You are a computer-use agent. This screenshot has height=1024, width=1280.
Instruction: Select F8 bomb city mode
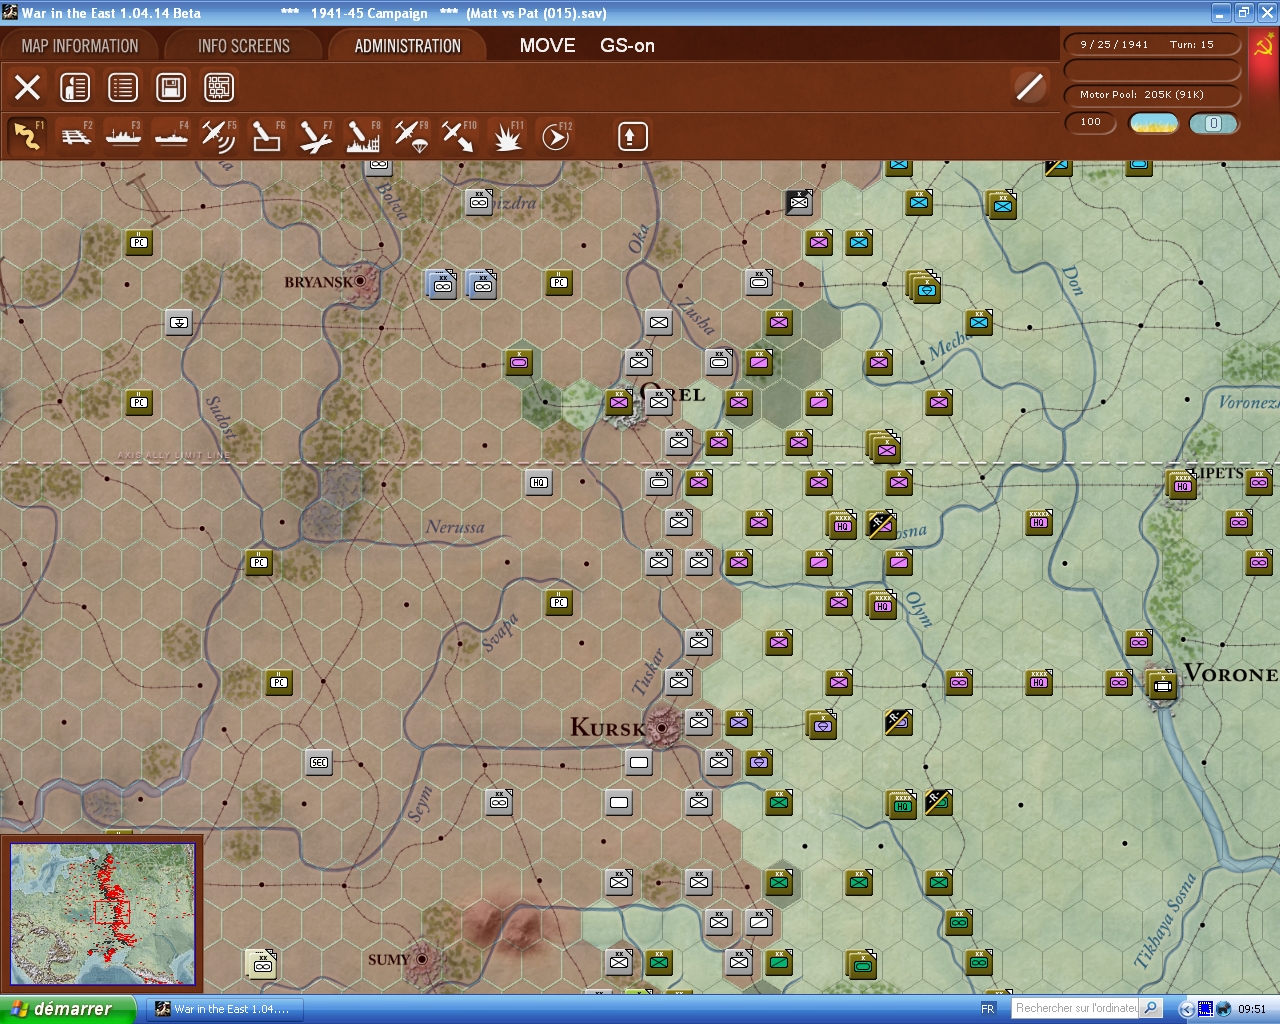pos(362,136)
